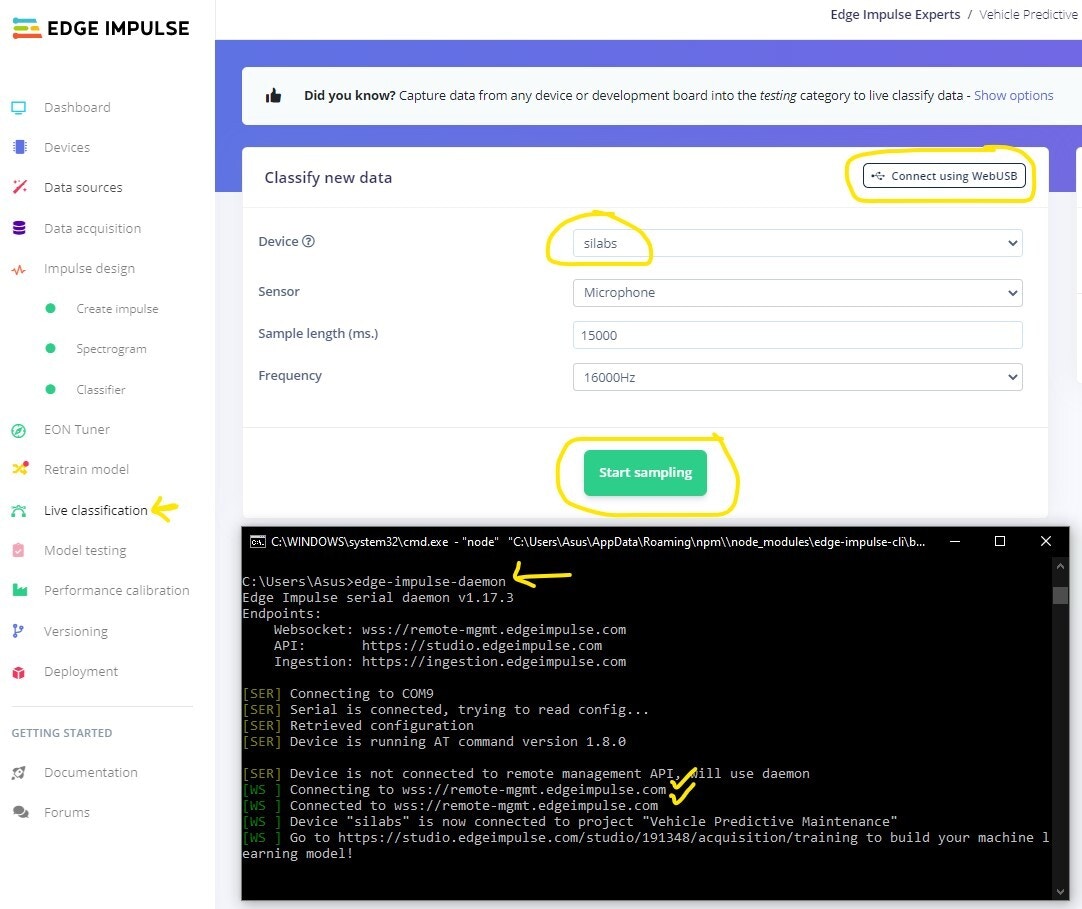Select Live classification menu item
This screenshot has width=1082, height=909.
(96, 510)
